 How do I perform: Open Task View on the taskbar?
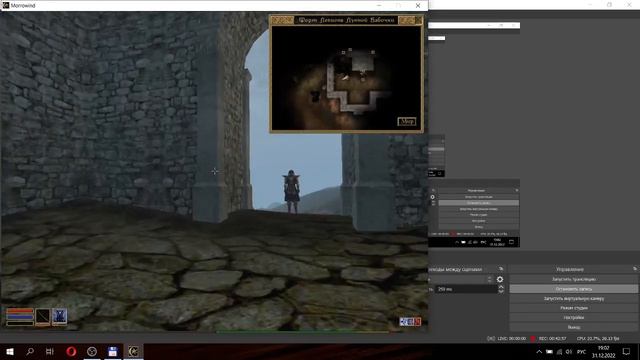[x=50, y=351]
